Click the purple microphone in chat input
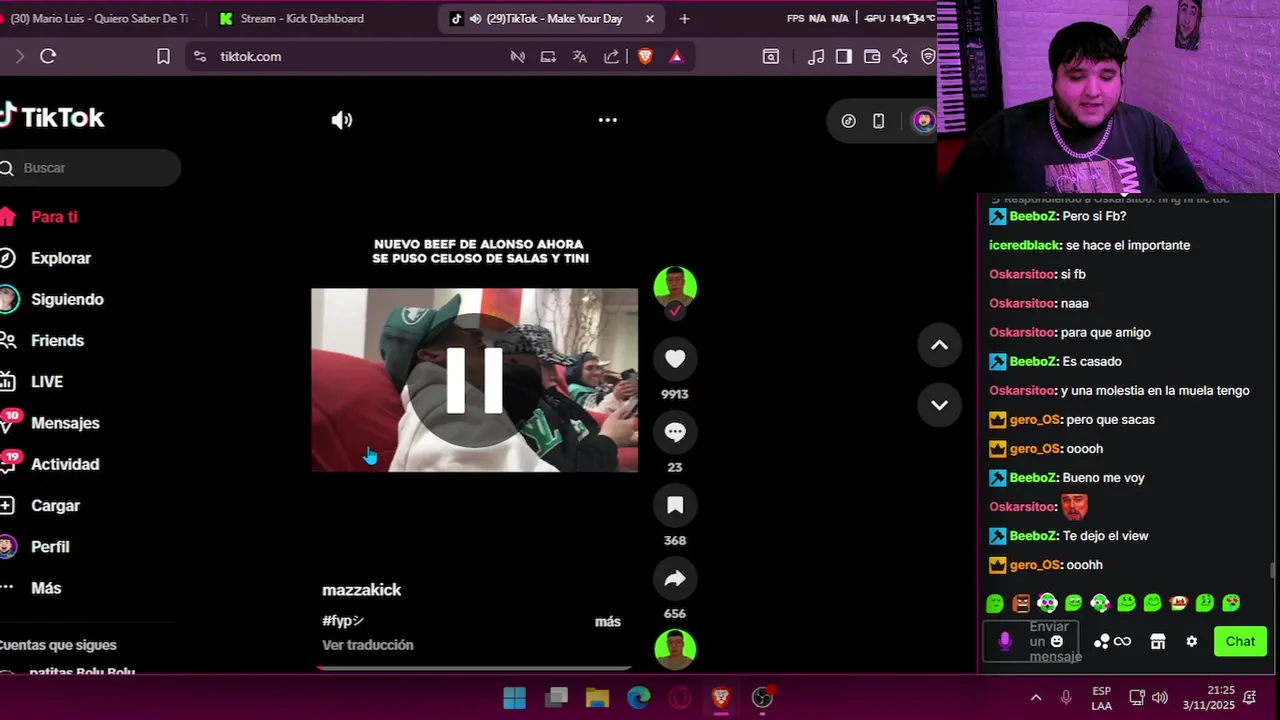This screenshot has width=1280, height=720. point(1005,642)
